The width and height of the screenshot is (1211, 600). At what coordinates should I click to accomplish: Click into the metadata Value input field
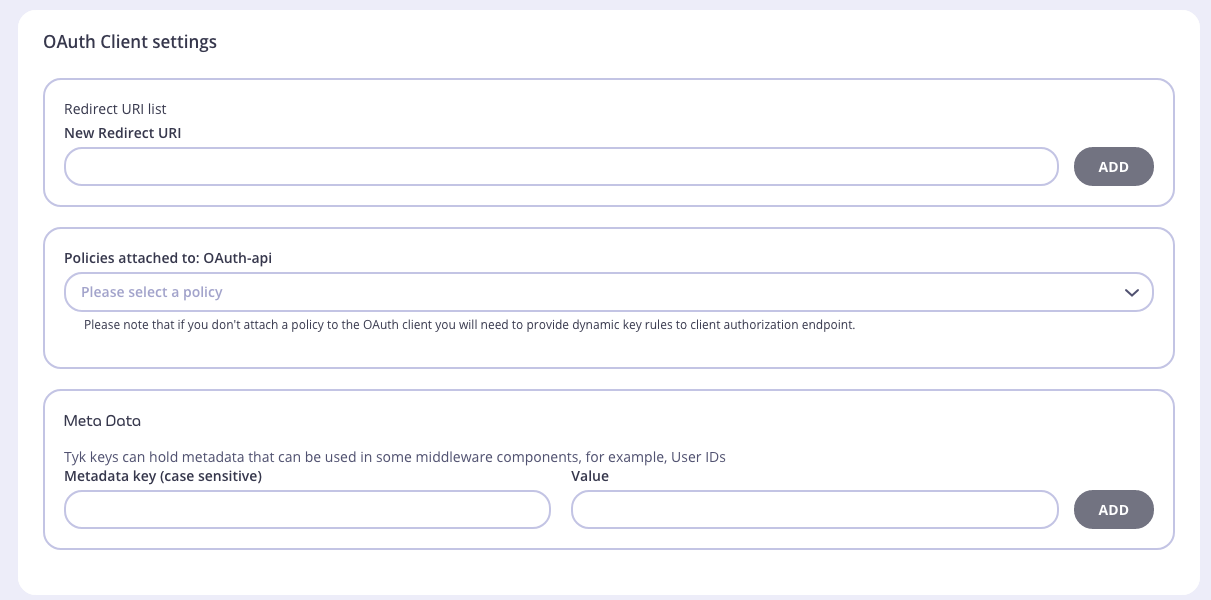coord(814,509)
